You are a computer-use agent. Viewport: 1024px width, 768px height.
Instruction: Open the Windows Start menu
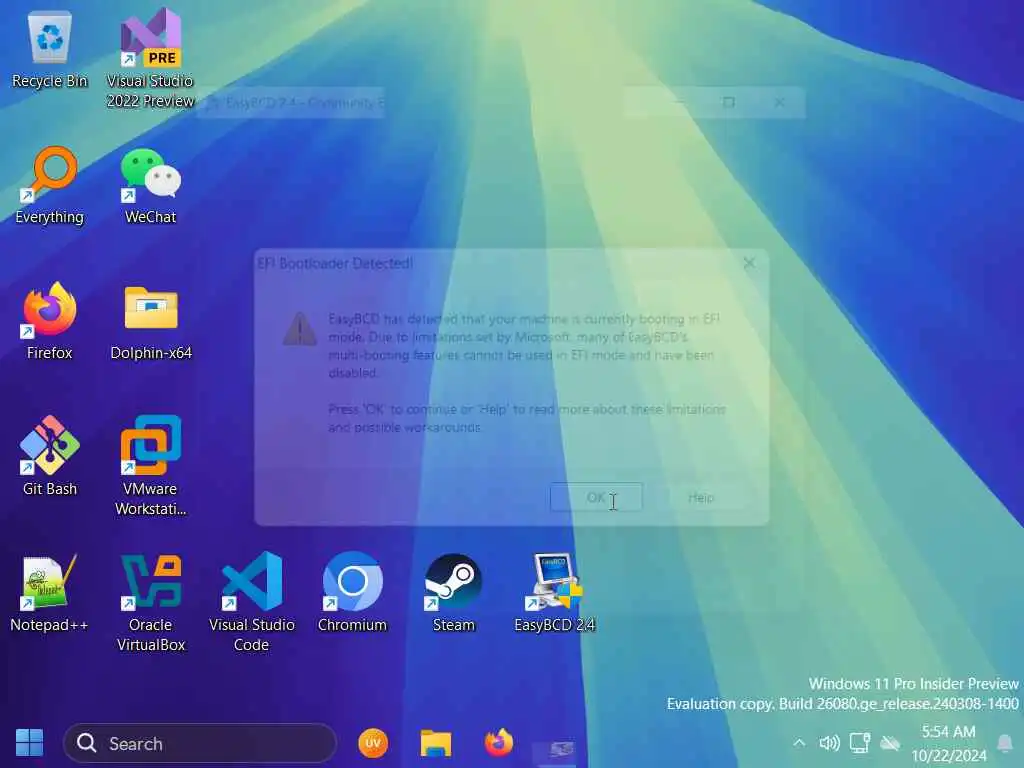pyautogui.click(x=29, y=743)
